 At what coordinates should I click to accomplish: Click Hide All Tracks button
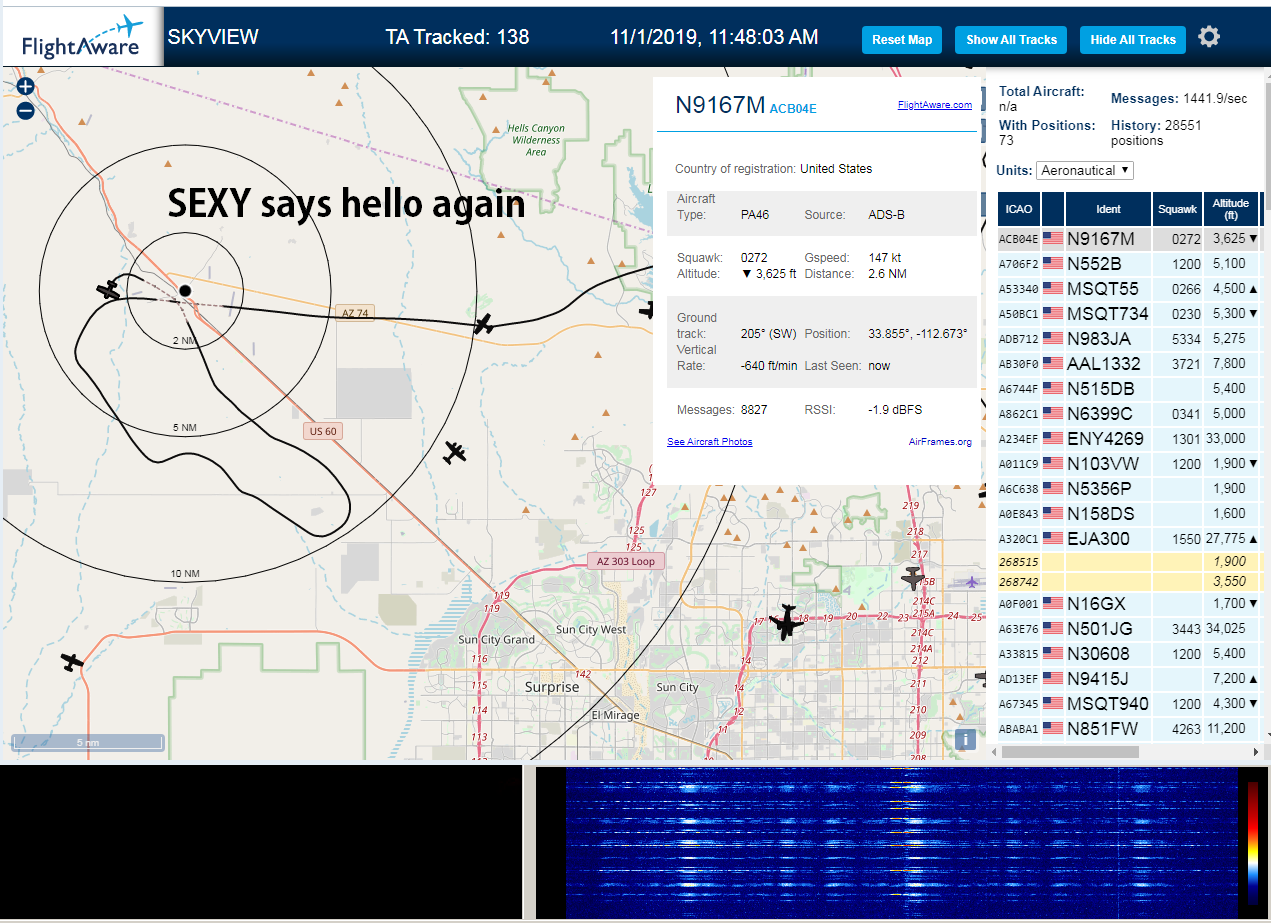pos(1133,40)
